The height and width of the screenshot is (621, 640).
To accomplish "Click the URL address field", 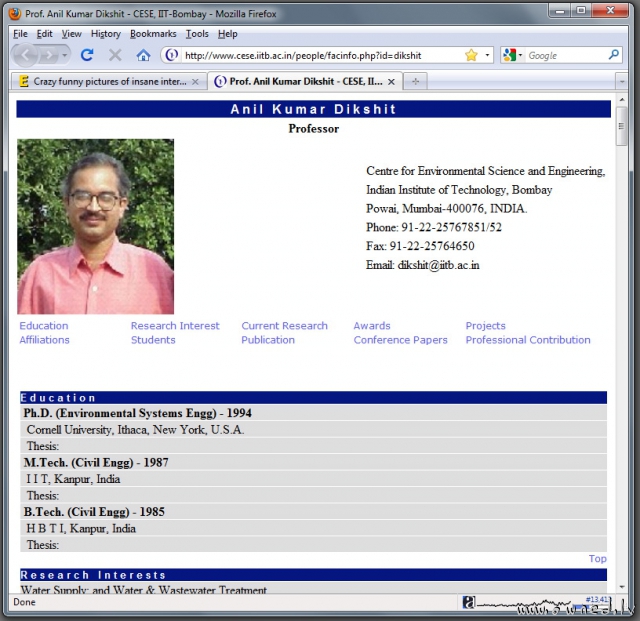I will 322,55.
